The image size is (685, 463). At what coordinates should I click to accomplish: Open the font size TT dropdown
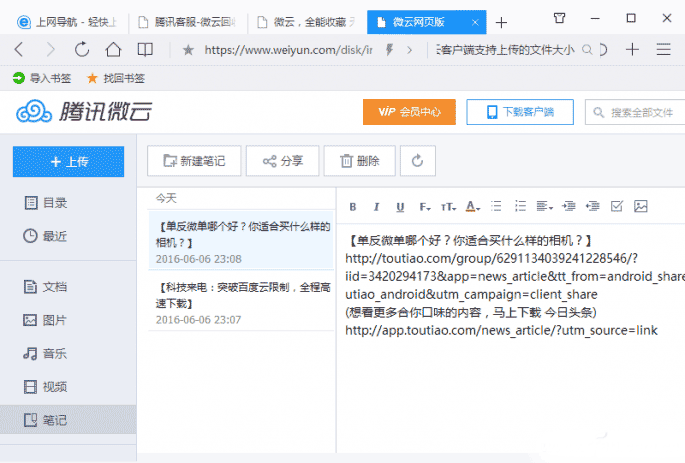(448, 207)
